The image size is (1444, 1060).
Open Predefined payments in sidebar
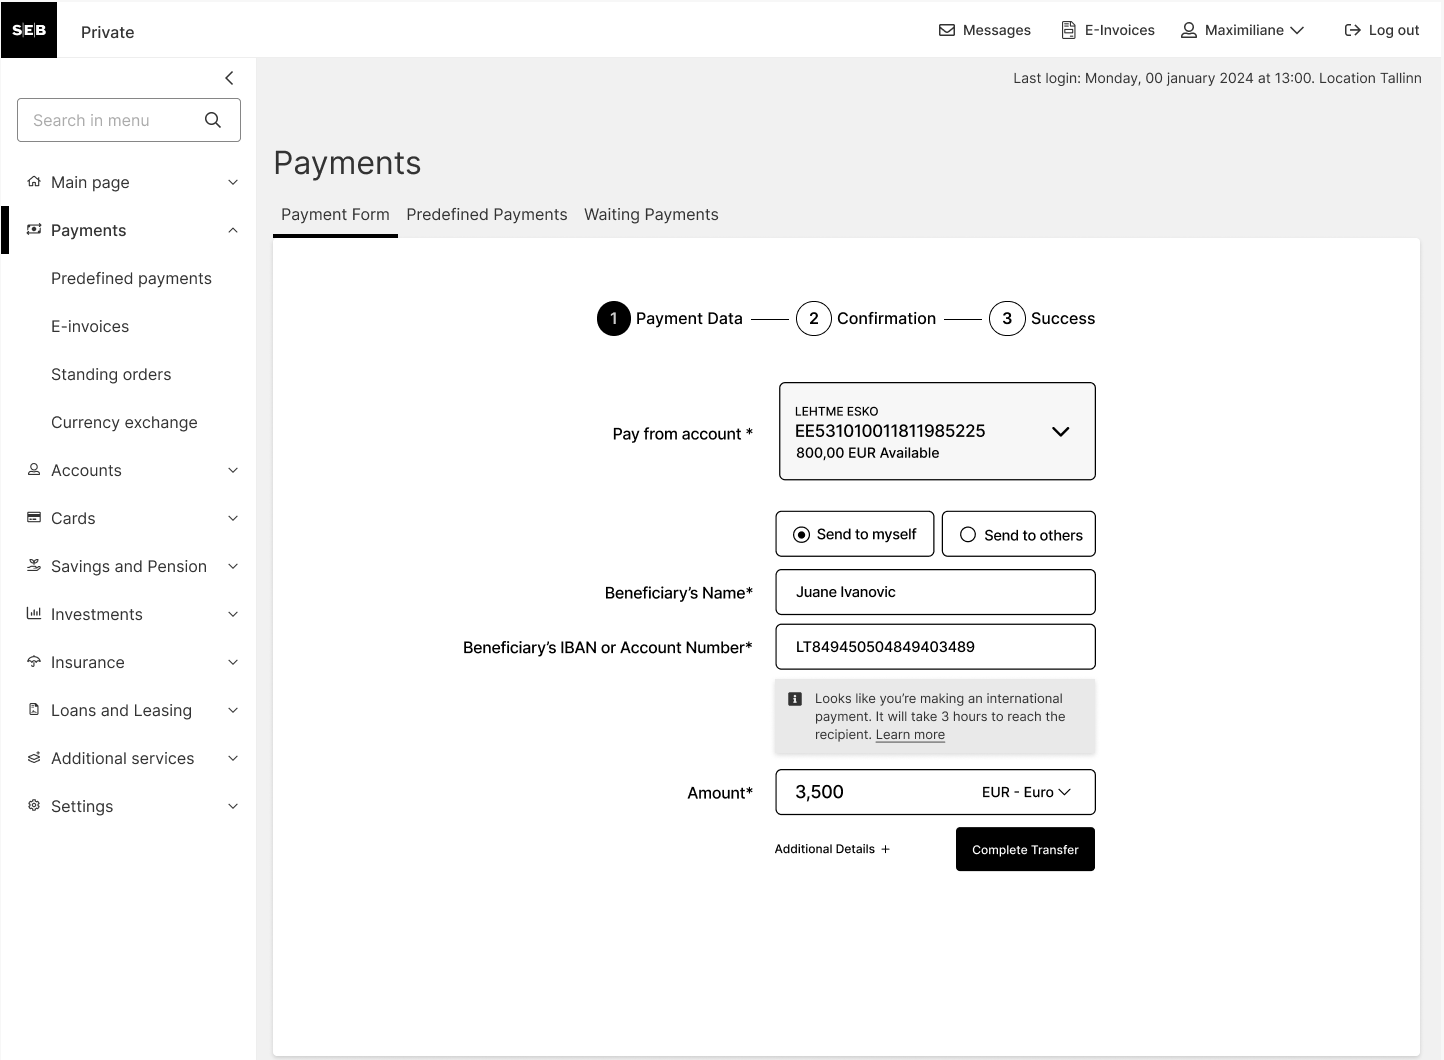tap(131, 278)
